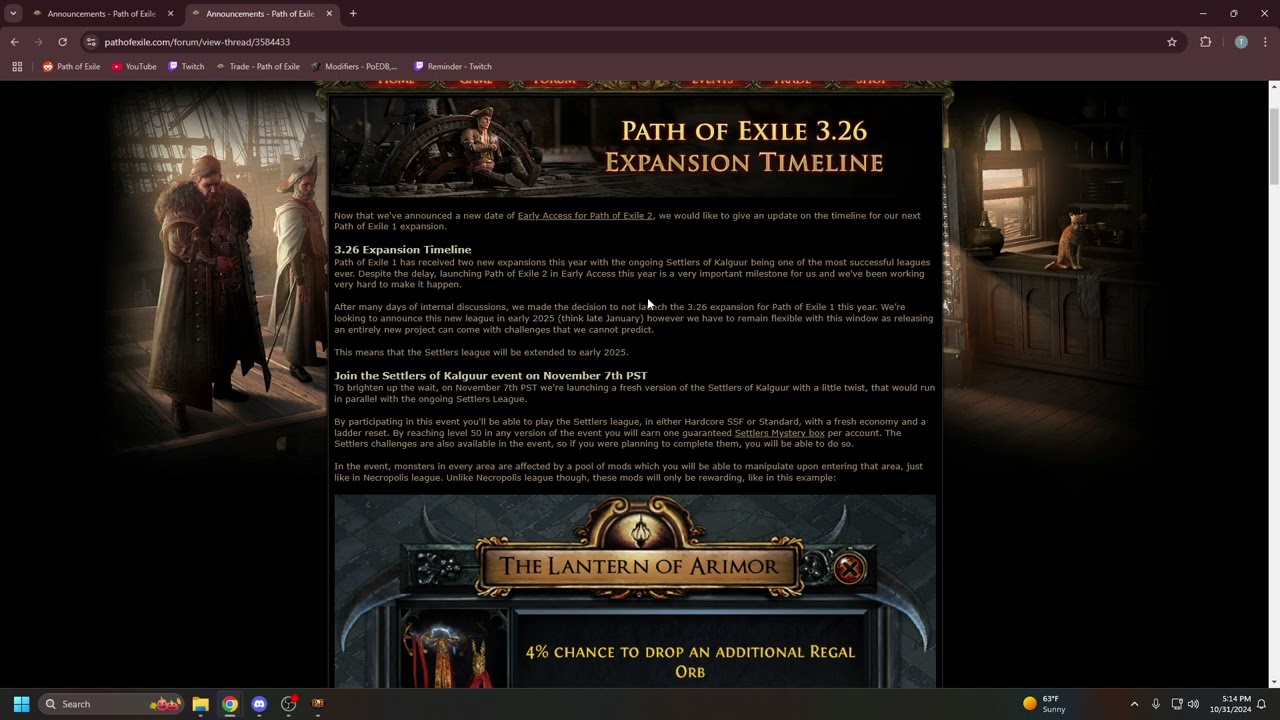Click the browser back arrow

point(14,42)
